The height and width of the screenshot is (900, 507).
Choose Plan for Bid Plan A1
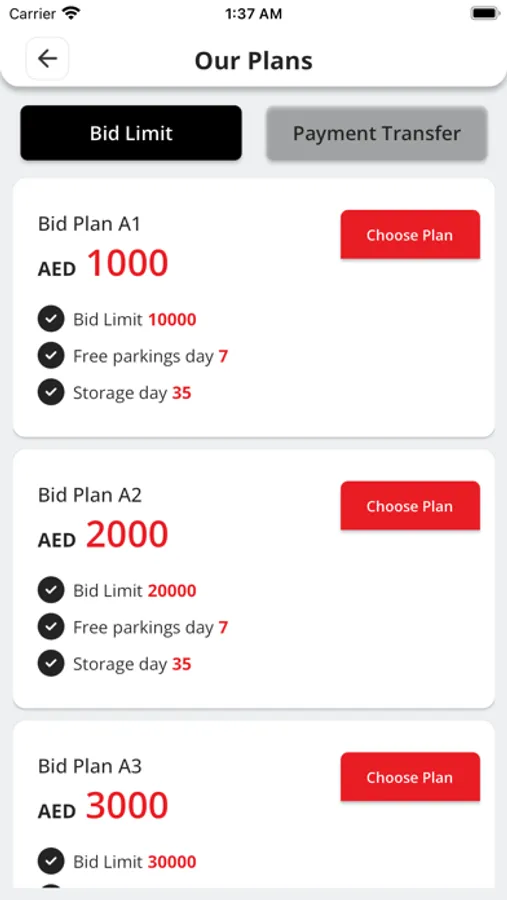(x=410, y=235)
